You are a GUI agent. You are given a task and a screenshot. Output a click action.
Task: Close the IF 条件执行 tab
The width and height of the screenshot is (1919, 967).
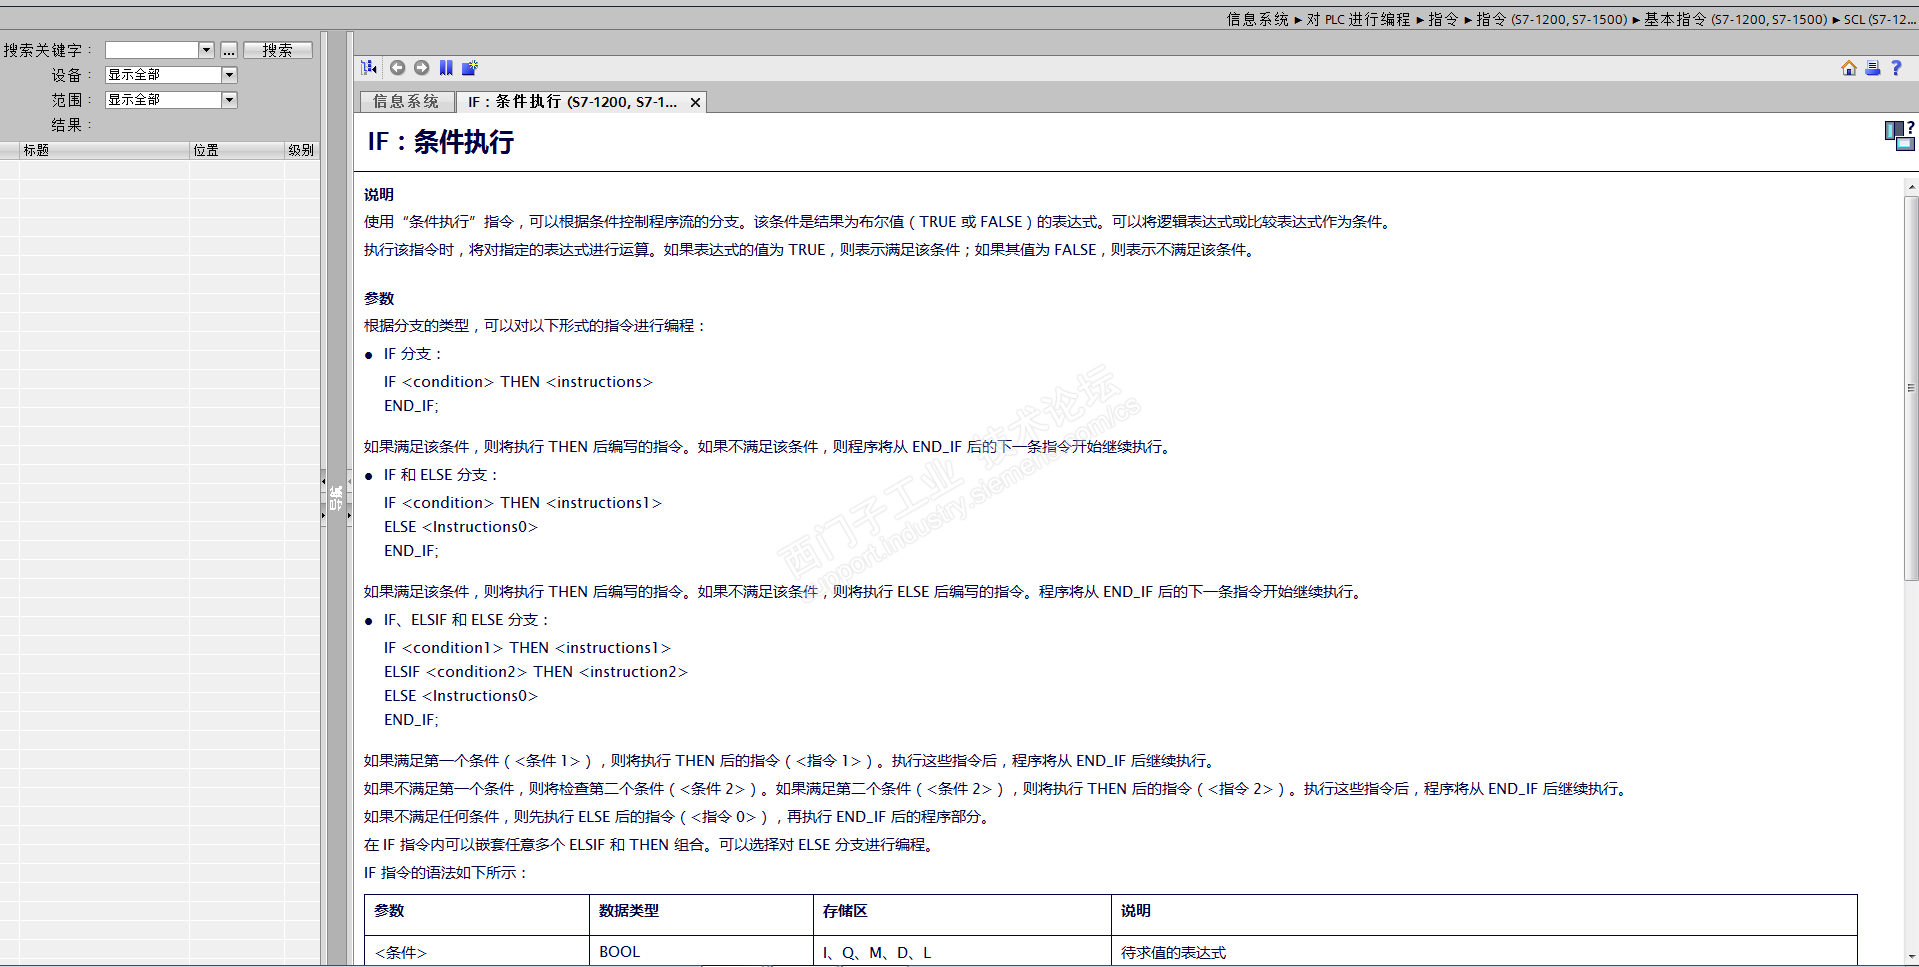coord(695,102)
